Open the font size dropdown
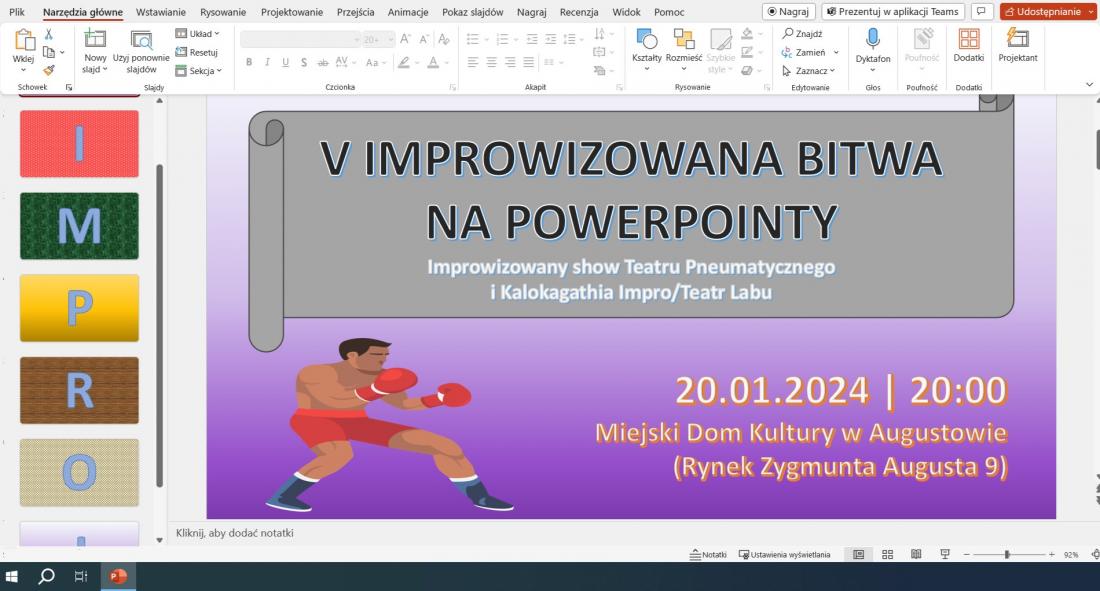Viewport: 1100px width, 591px height. coord(391,39)
